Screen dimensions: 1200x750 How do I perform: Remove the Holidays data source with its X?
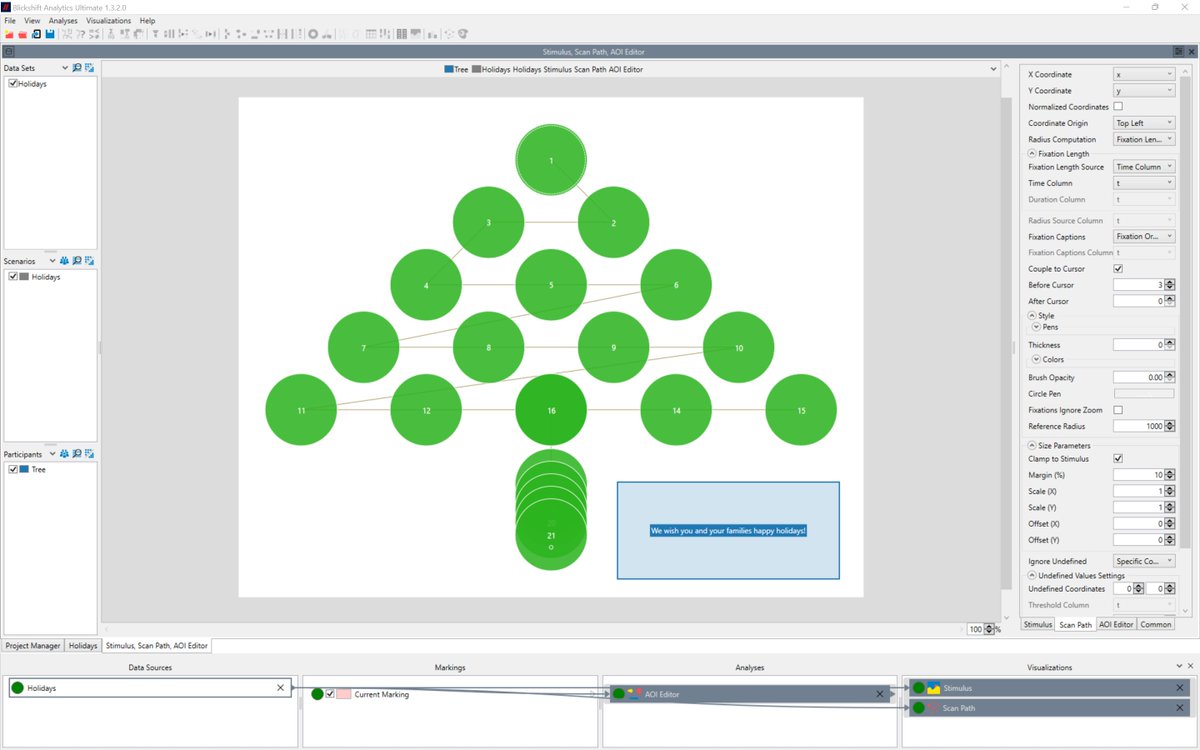coord(280,688)
